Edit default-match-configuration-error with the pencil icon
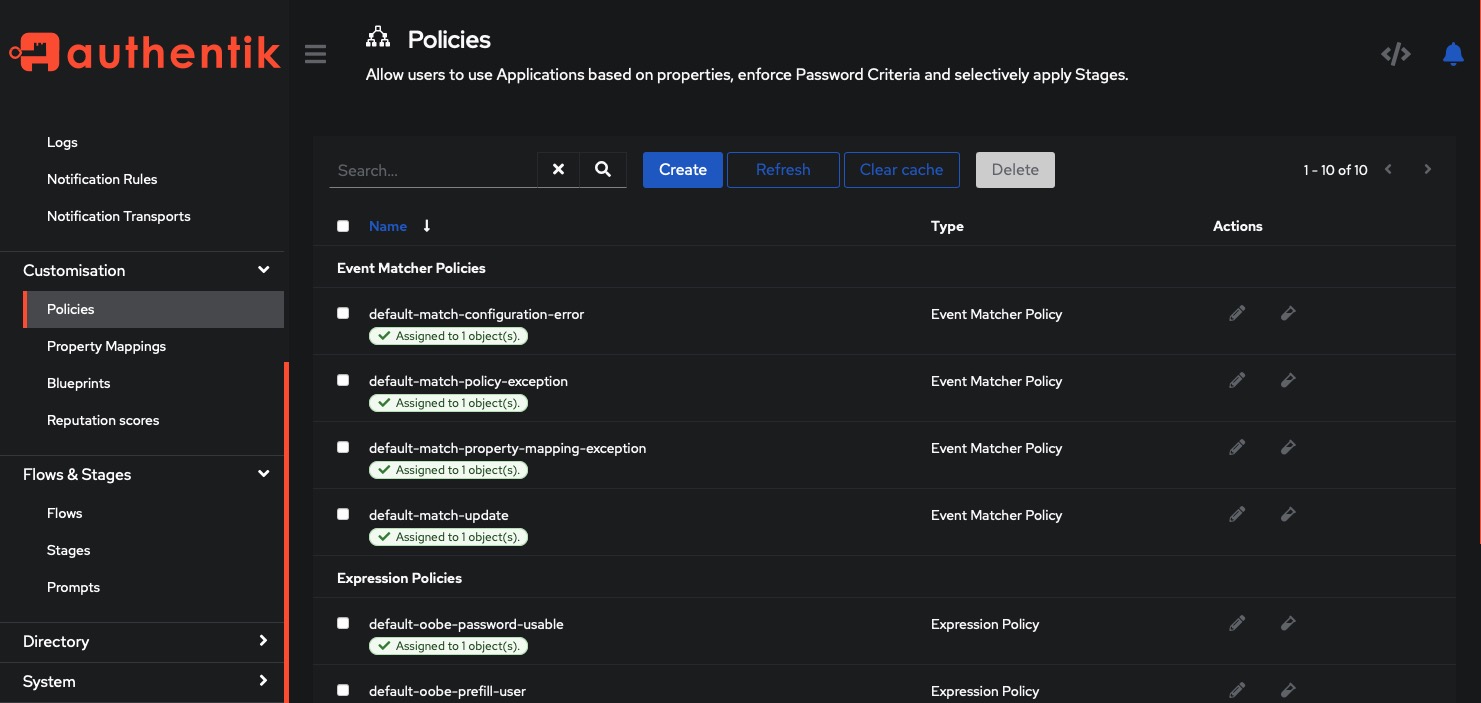Screen dimensions: 1481x703 (1237, 313)
